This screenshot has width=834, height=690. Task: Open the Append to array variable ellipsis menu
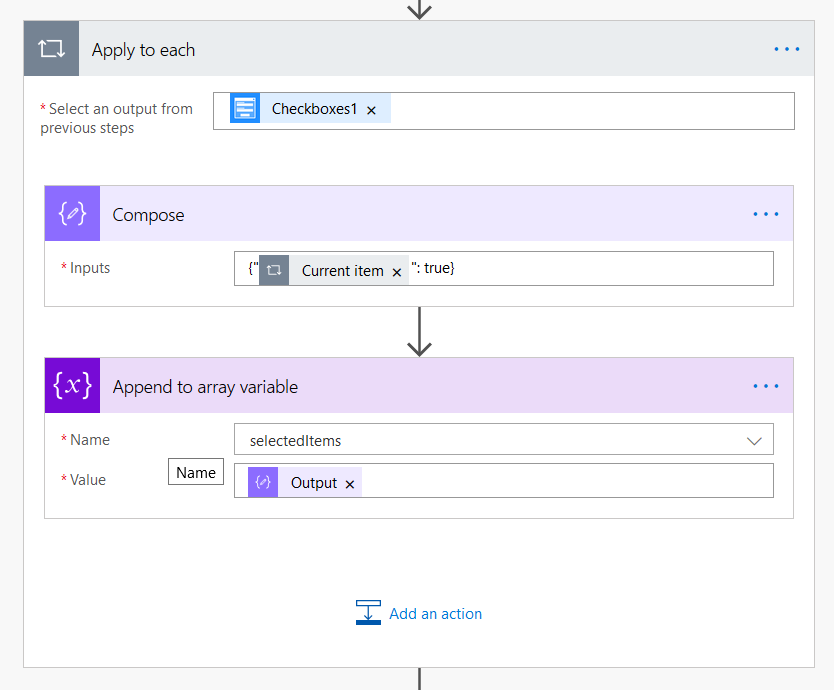pos(765,386)
